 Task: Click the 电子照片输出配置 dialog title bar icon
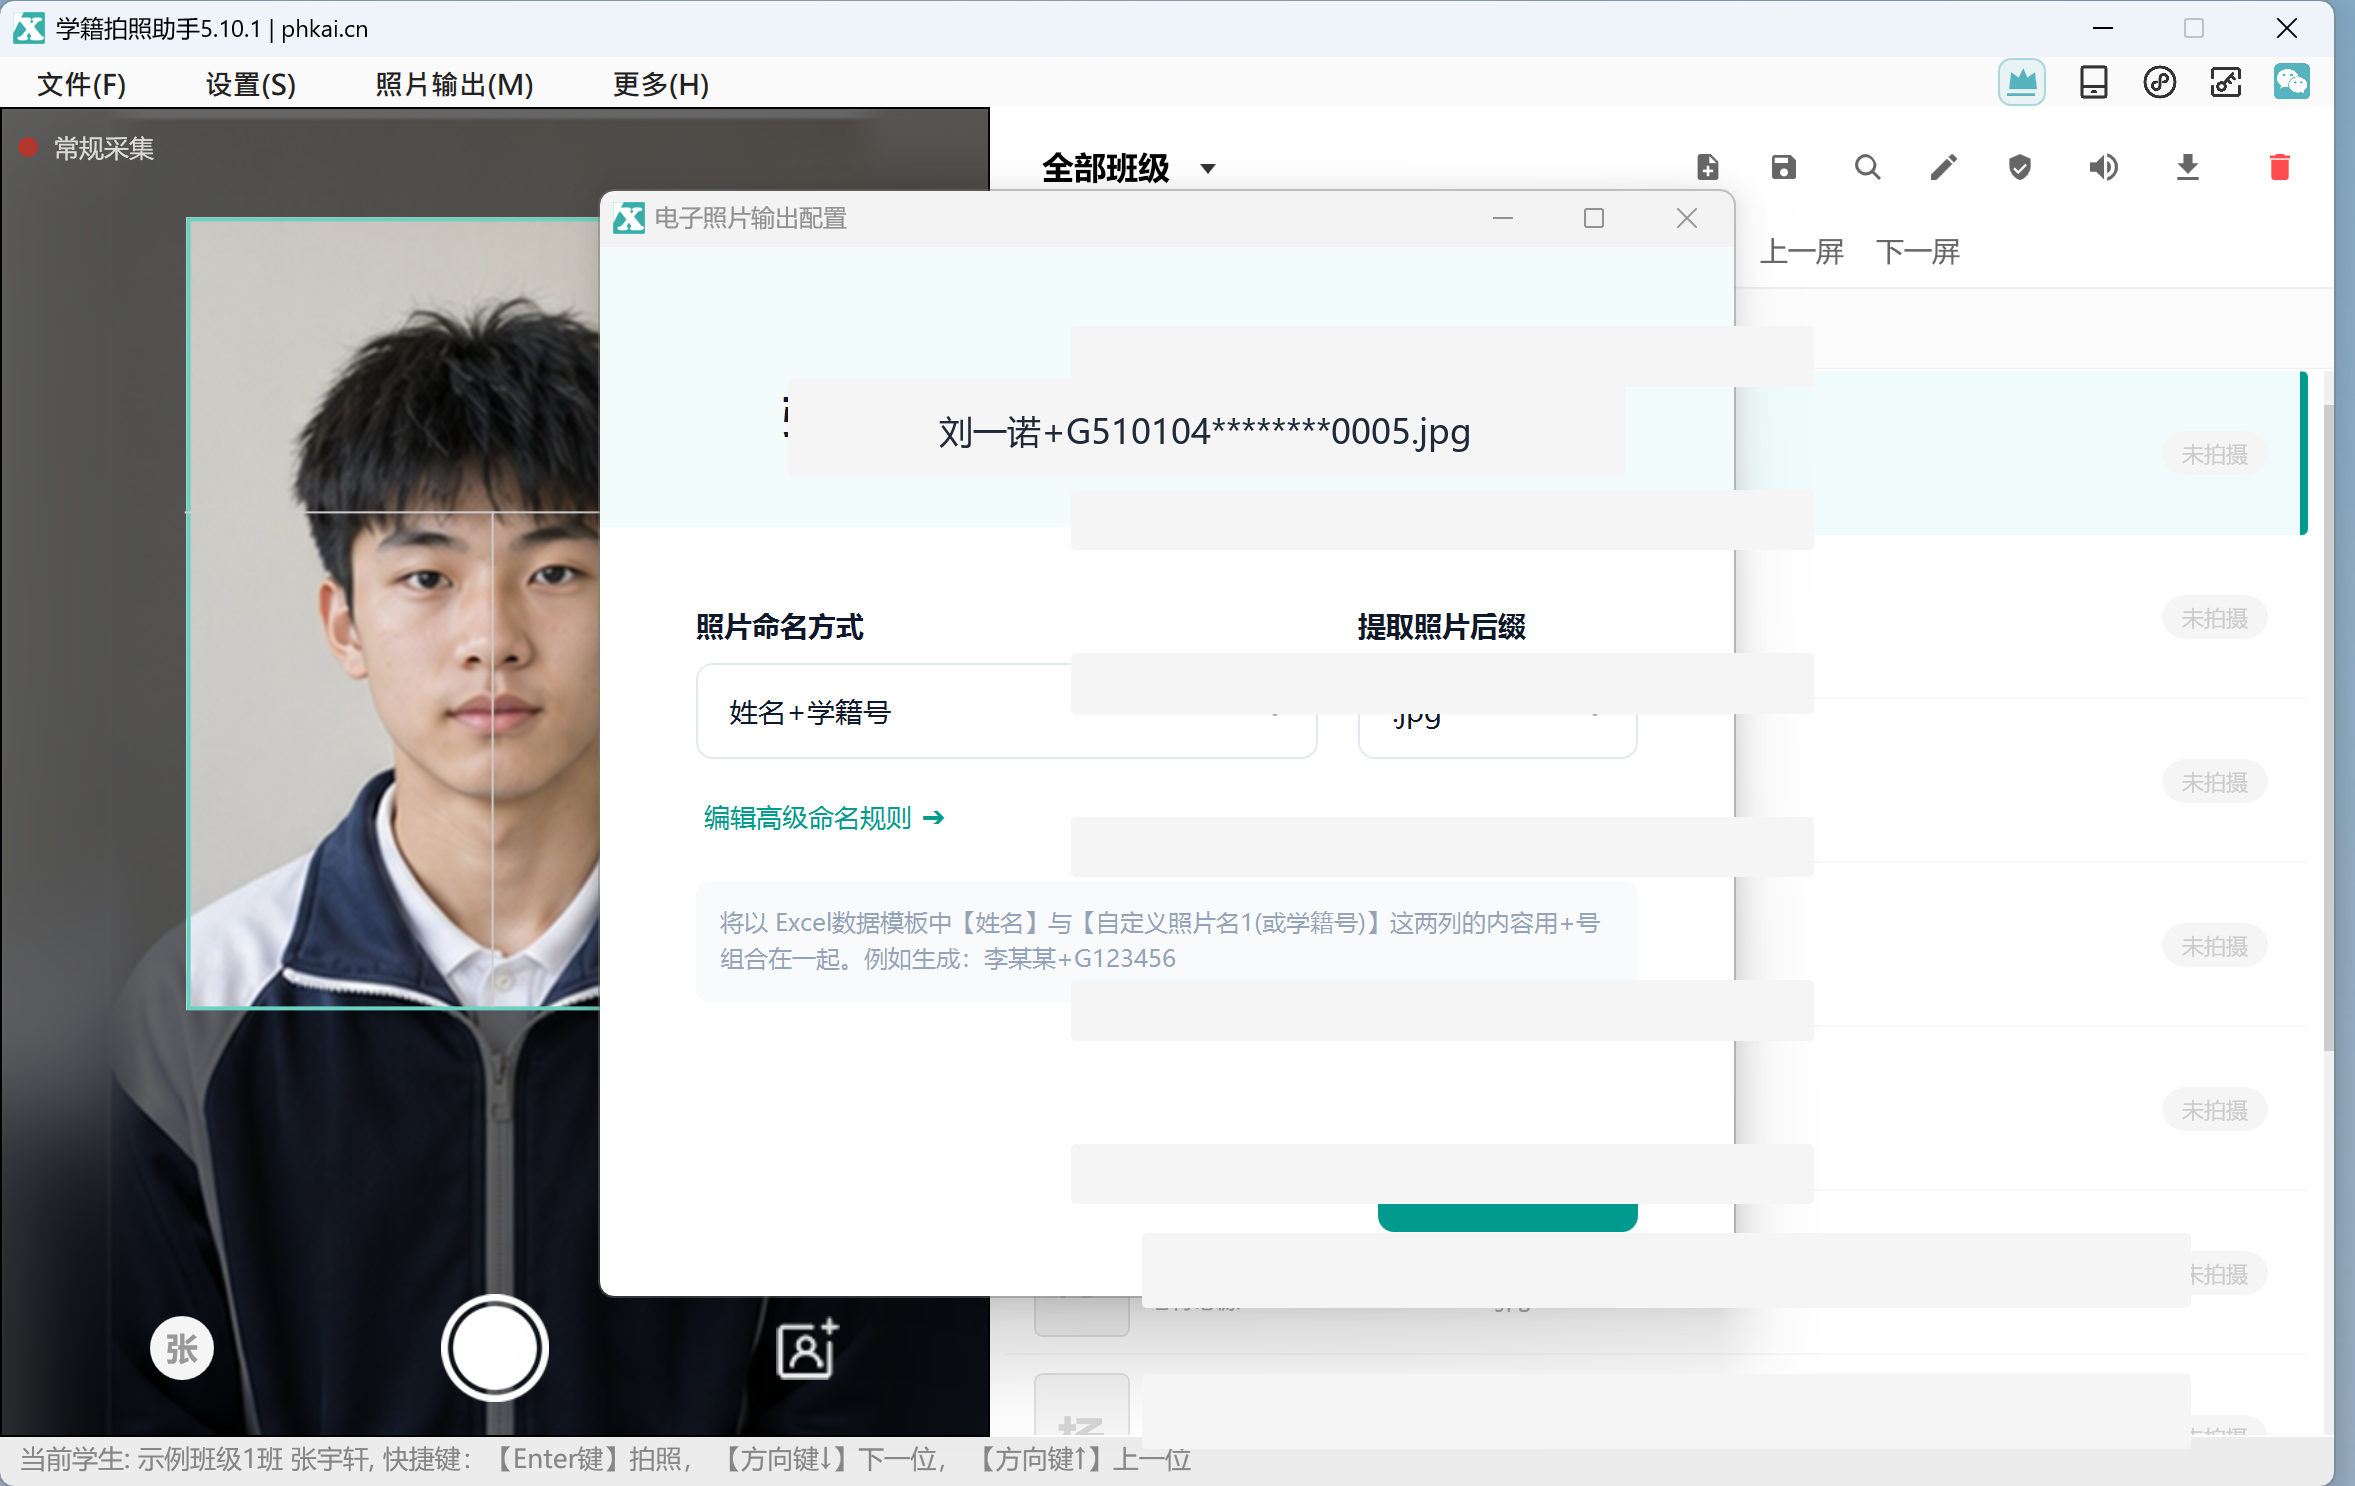point(629,218)
